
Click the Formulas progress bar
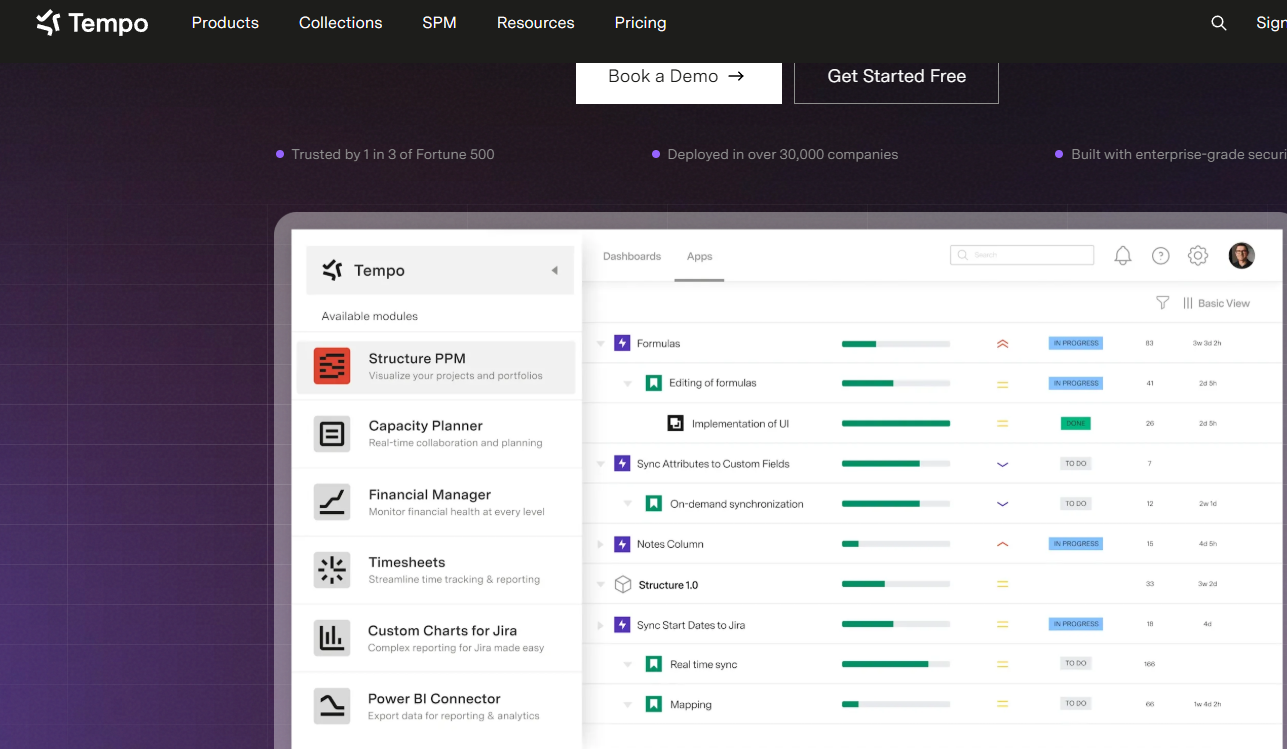coord(896,344)
